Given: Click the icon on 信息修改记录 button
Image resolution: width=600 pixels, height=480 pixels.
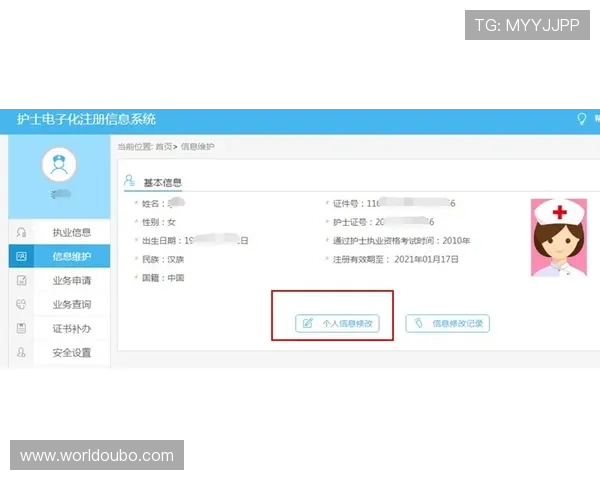Looking at the screenshot, I should 419,323.
